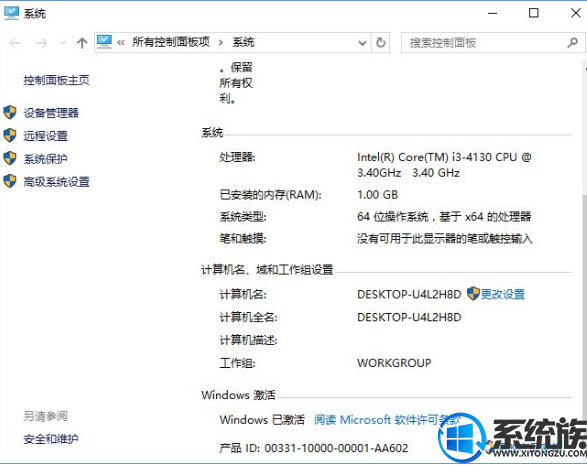Focus the 搜索控制面板 search field
This screenshot has width=587, height=466.
493,43
